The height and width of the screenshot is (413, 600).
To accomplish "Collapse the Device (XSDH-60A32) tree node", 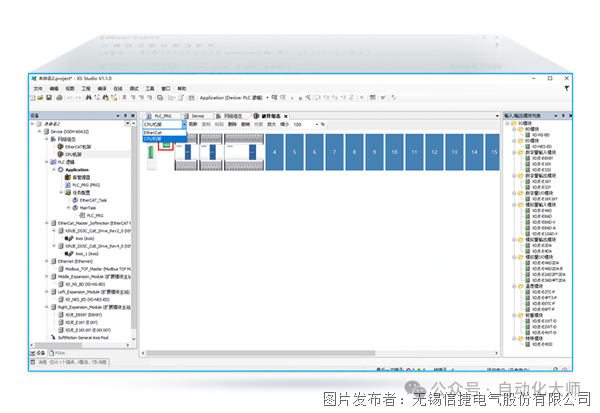I will pyautogui.click(x=39, y=131).
